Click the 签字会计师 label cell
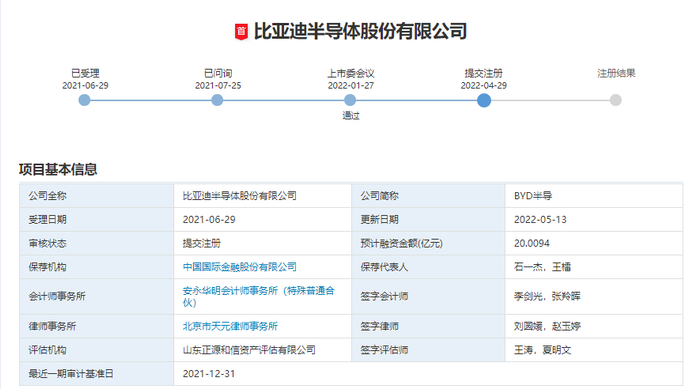This screenshot has height=389, width=700. tap(428, 297)
